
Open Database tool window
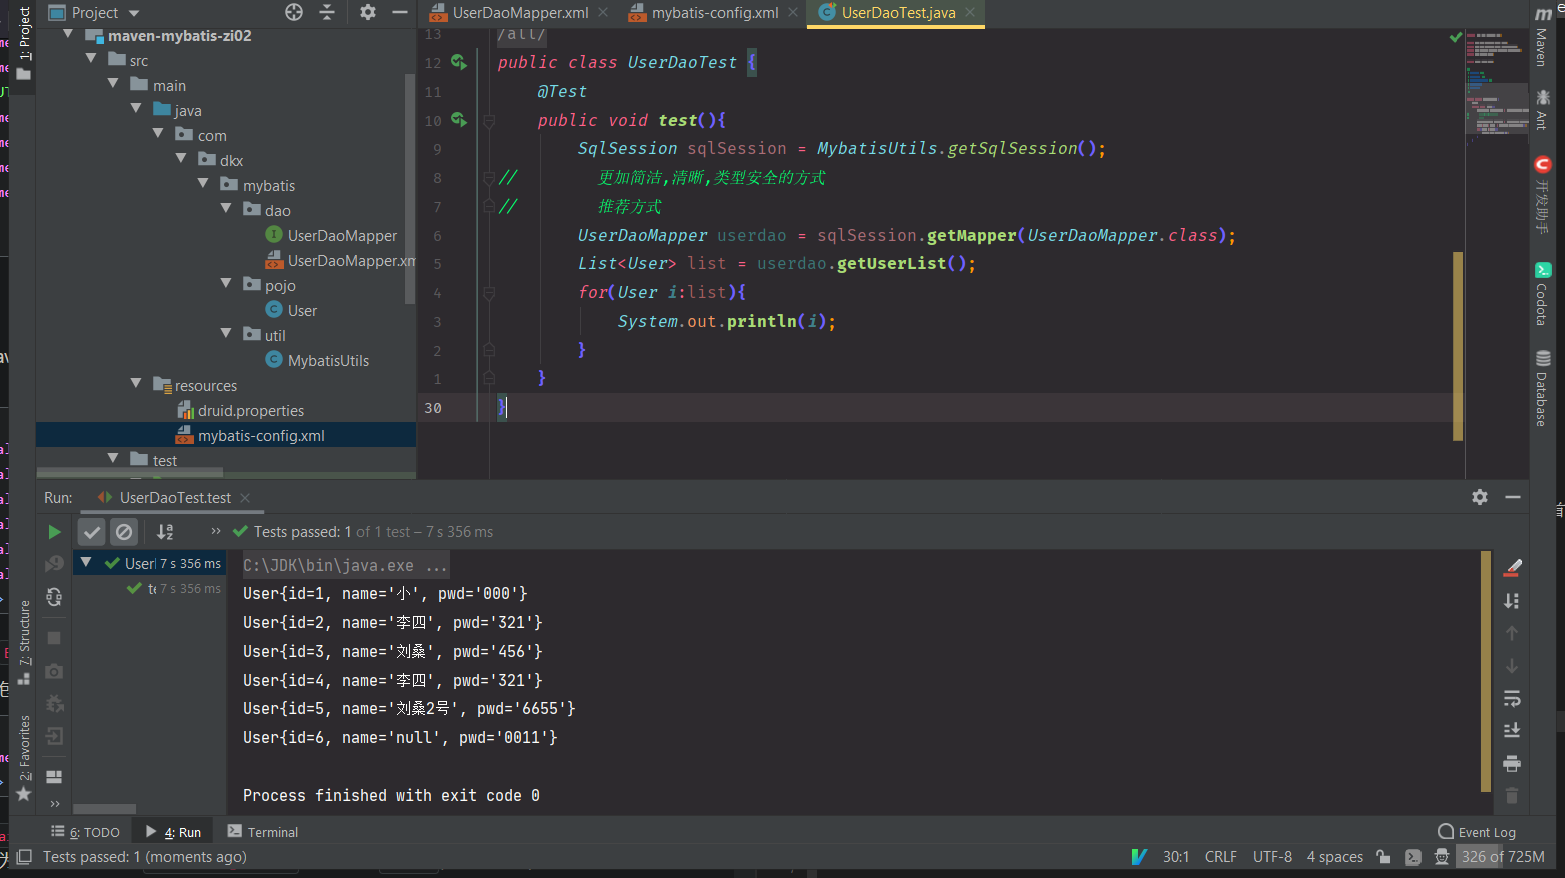[x=1542, y=388]
